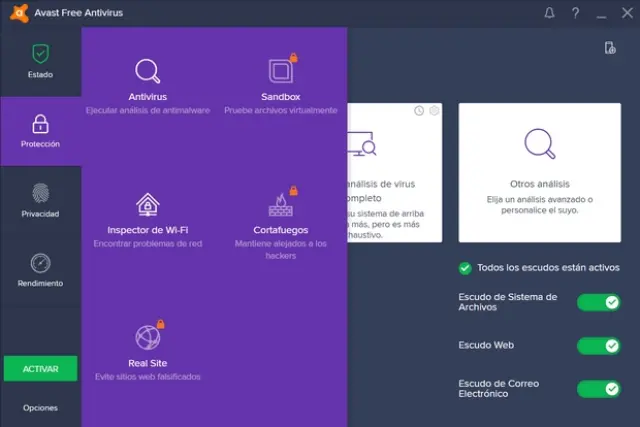Switch to the Estado tab
This screenshot has width=640, height=427.
[x=40, y=61]
